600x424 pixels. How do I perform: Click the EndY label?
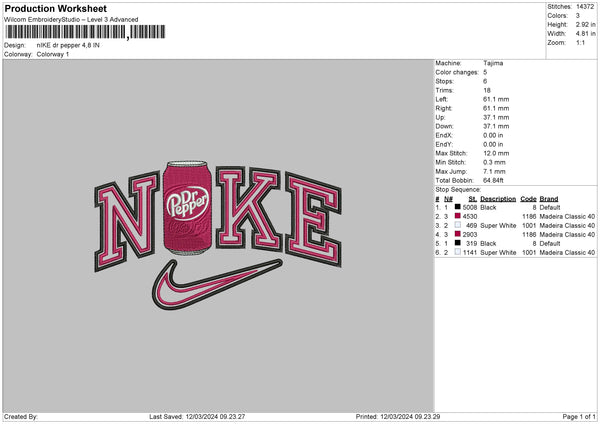pyautogui.click(x=444, y=145)
